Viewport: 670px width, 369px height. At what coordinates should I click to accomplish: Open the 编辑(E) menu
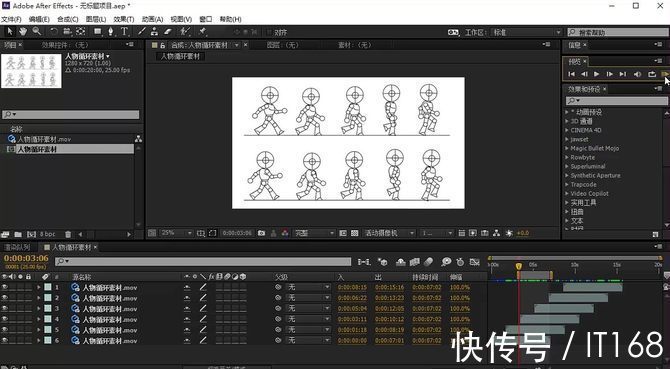[39, 19]
